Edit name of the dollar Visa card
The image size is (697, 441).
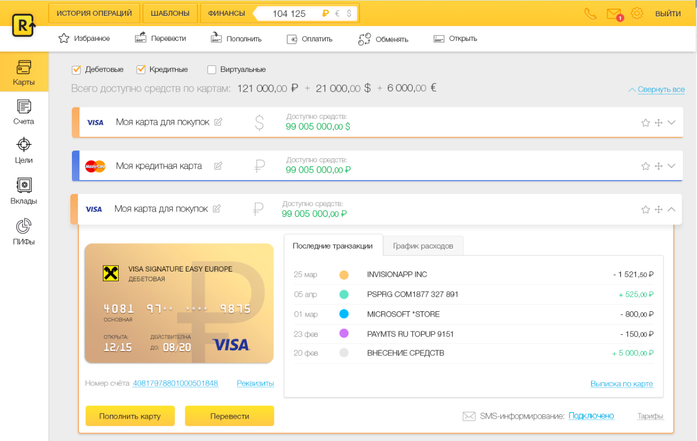218,122
